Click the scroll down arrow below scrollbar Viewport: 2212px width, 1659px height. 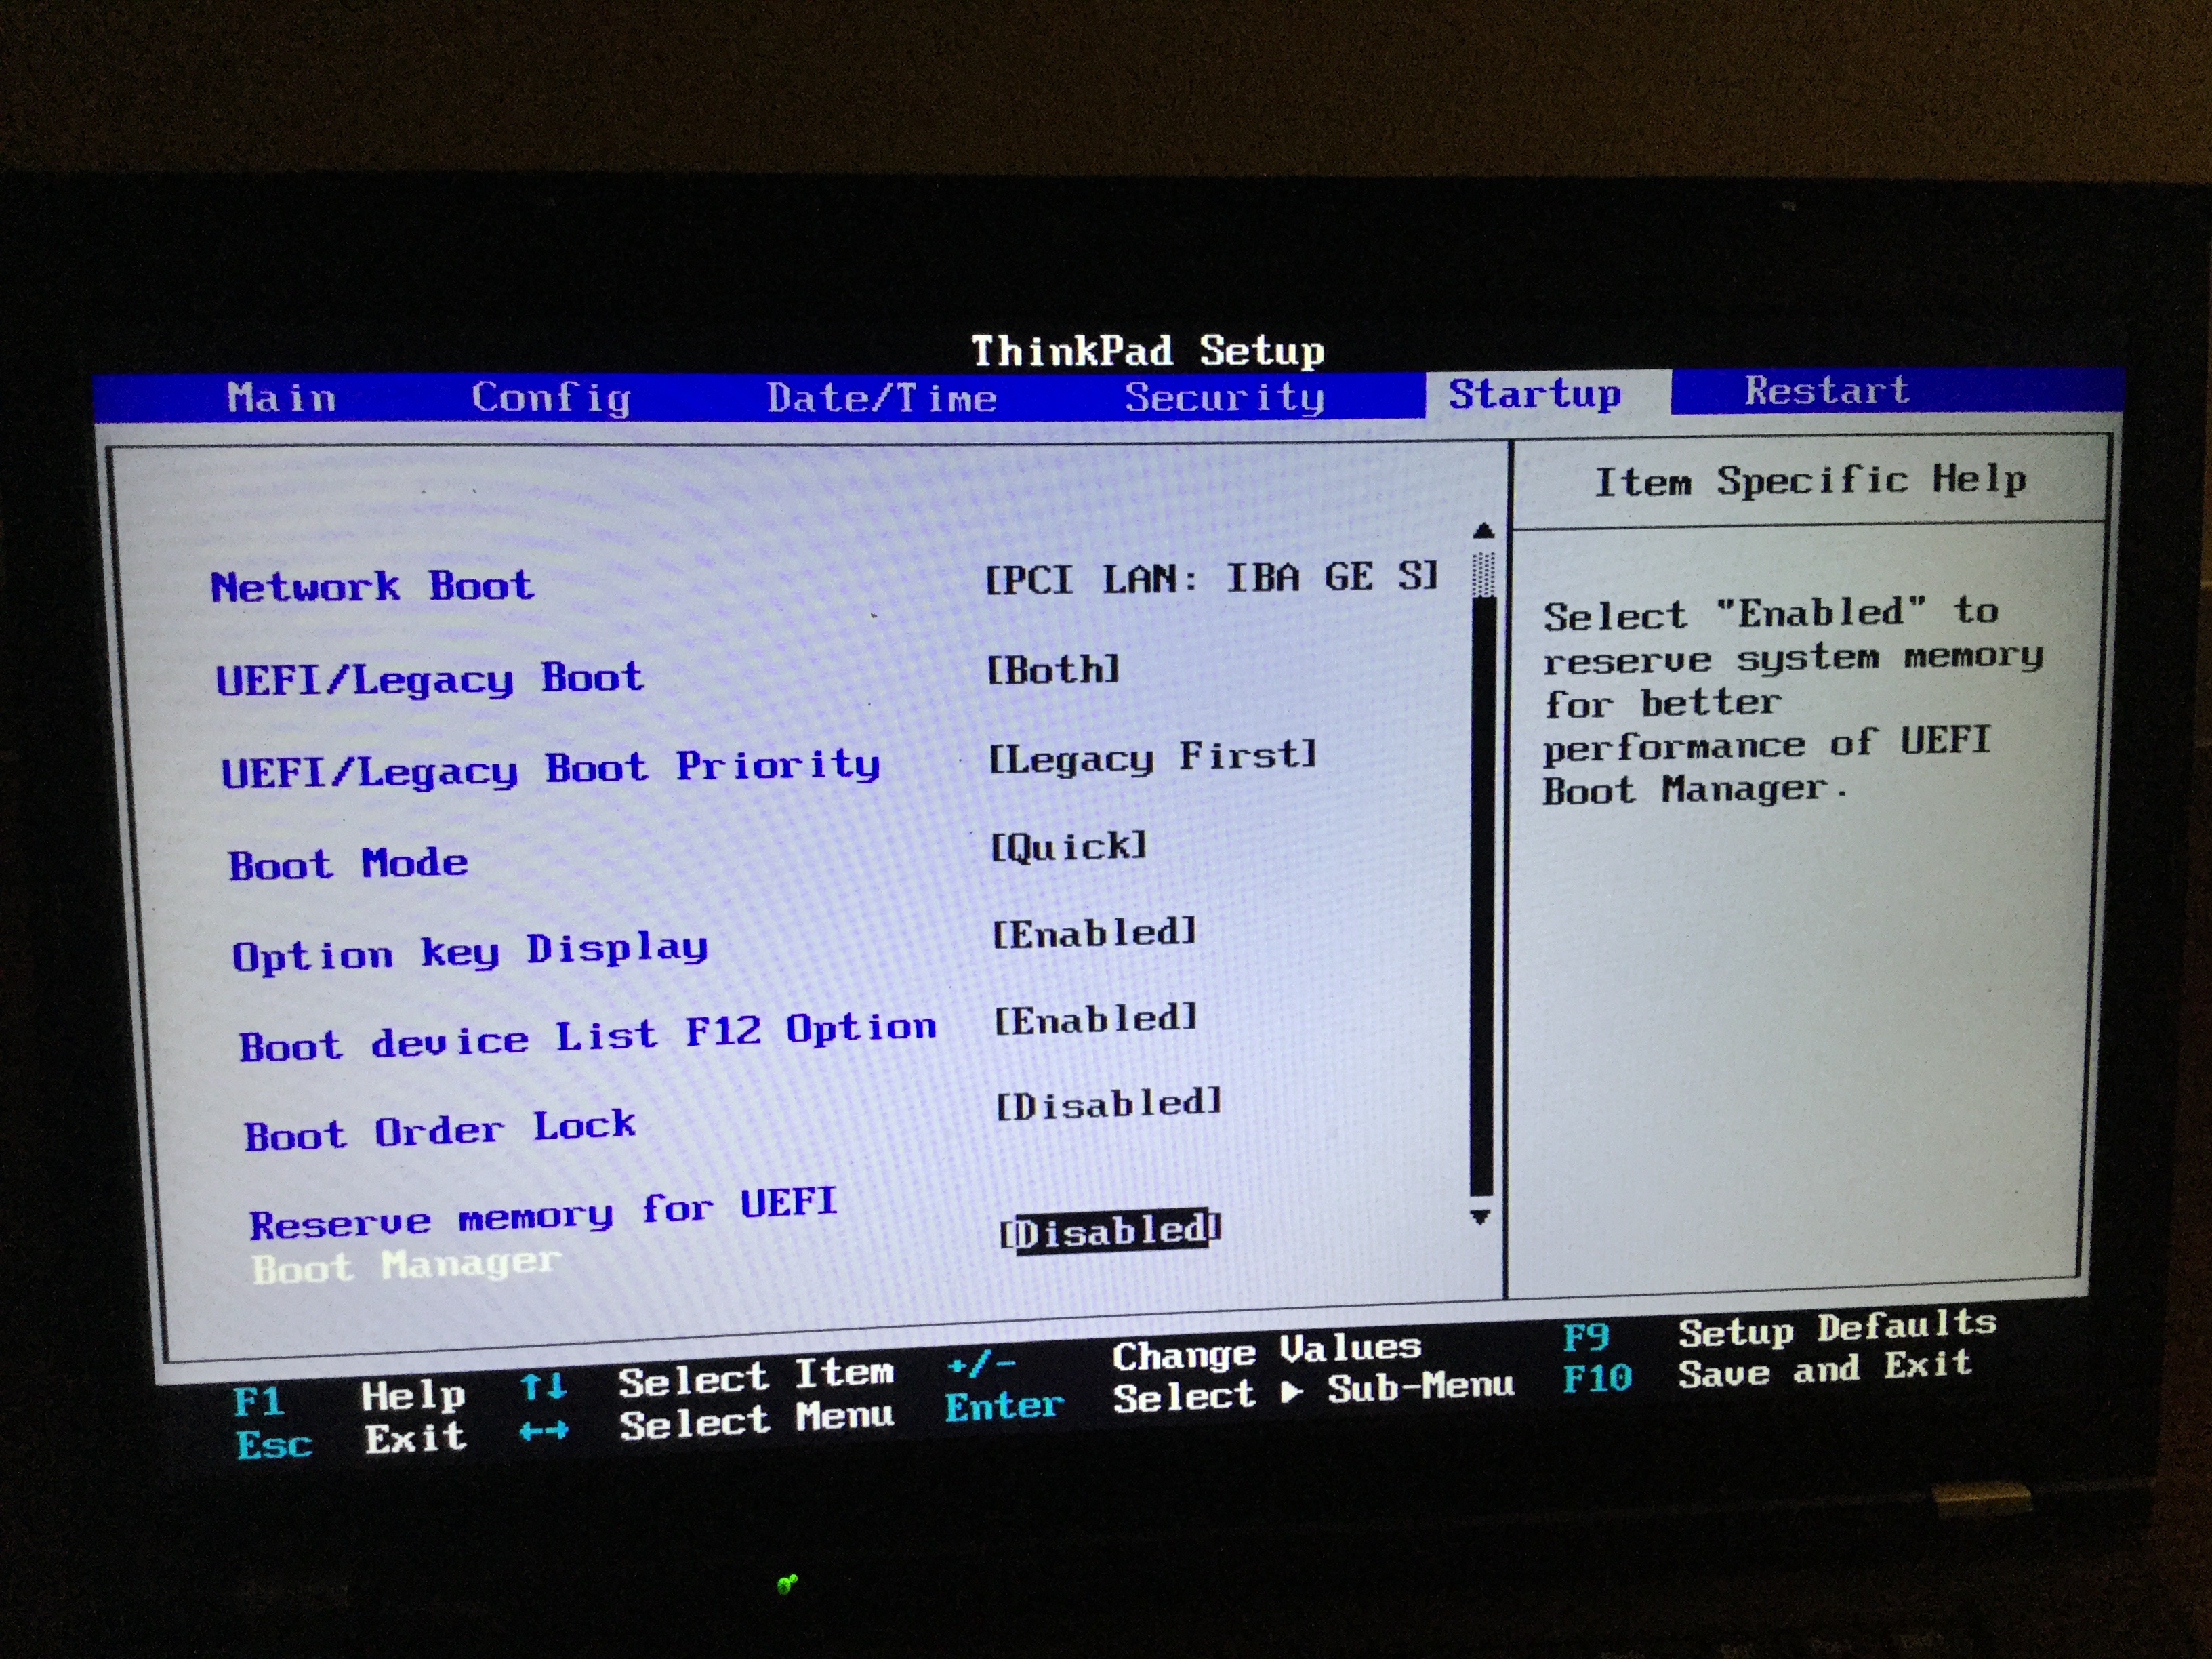coord(1481,1217)
